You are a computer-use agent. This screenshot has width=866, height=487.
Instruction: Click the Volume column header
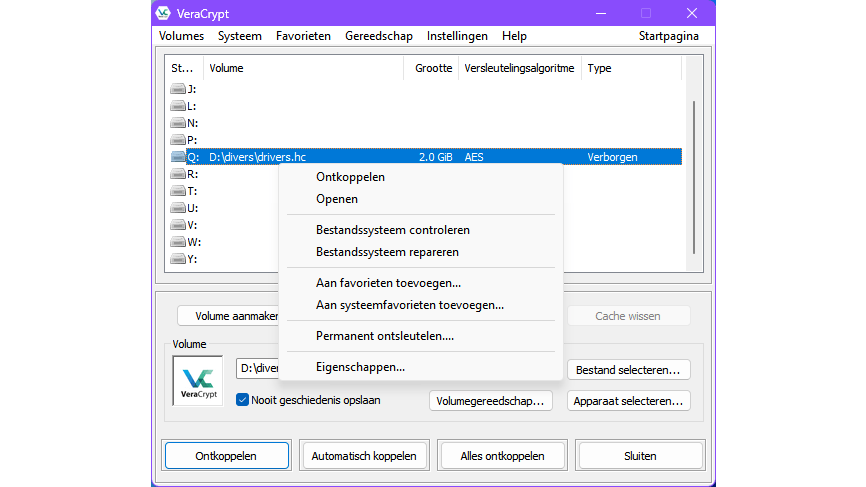click(x=303, y=68)
